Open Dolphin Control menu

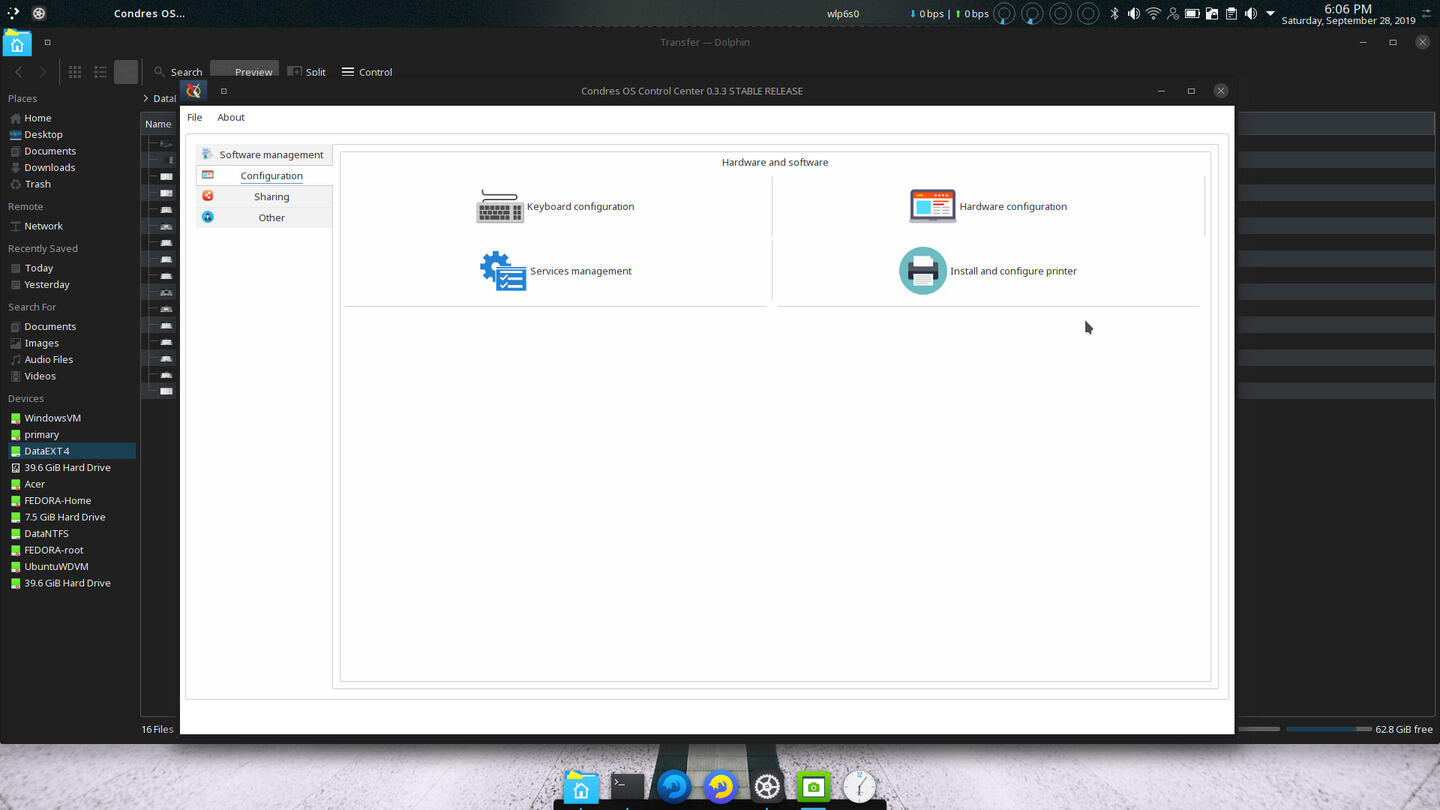tap(367, 72)
